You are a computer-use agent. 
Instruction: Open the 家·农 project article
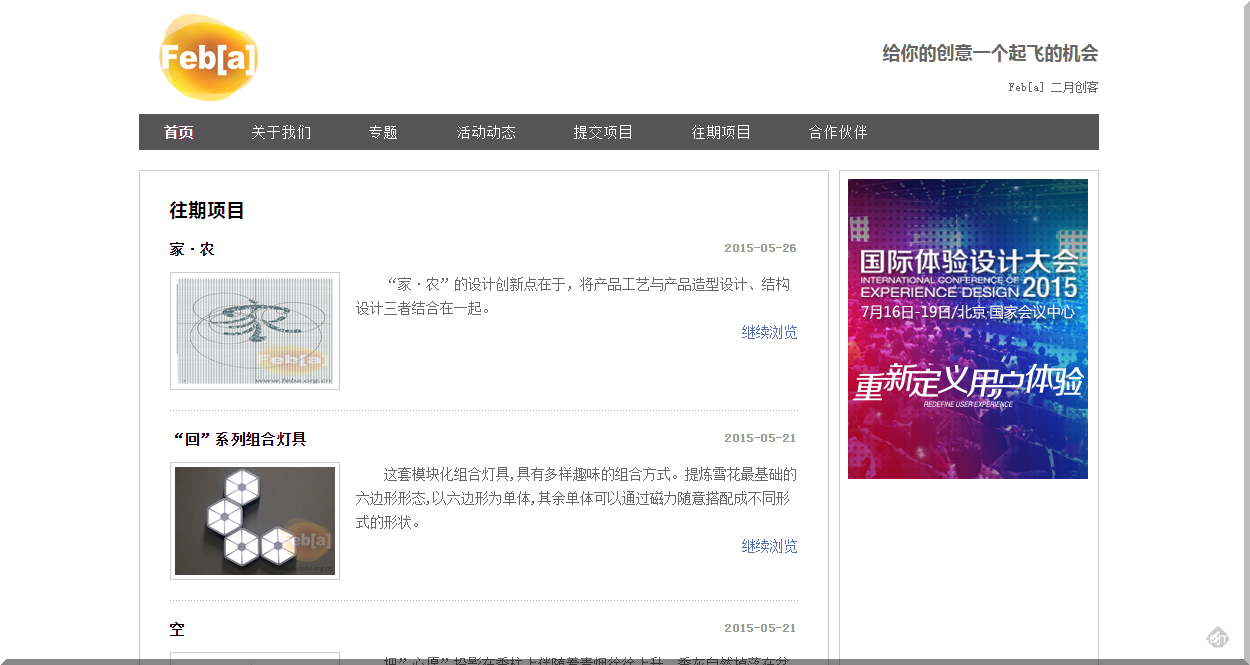pyautogui.click(x=194, y=249)
